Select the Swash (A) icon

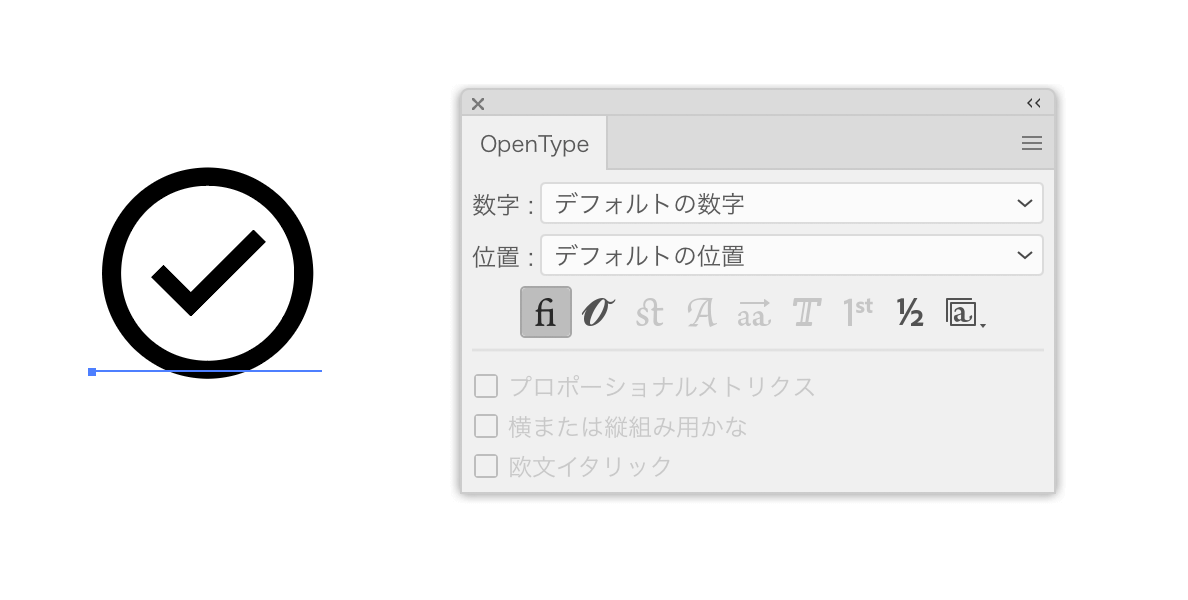(x=702, y=312)
